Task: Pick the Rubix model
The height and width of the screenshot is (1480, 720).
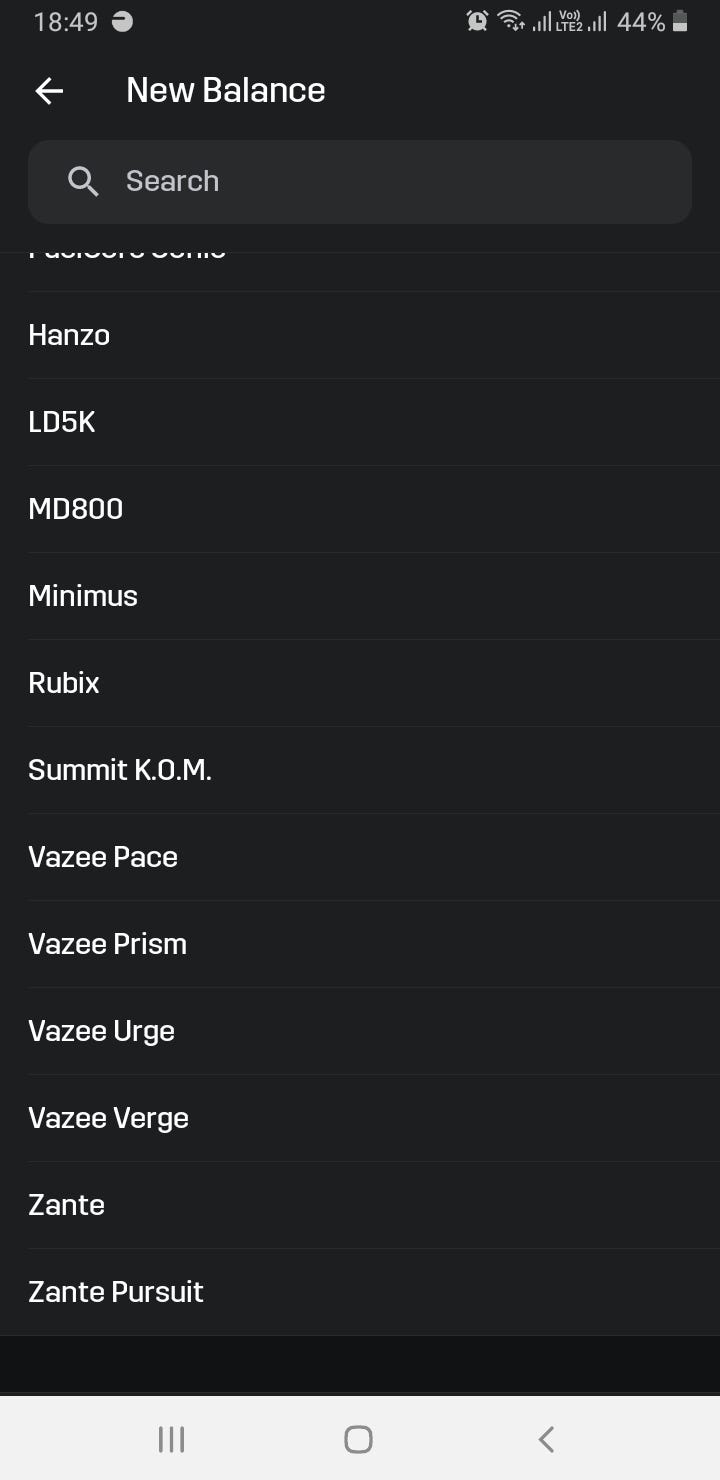Action: (360, 683)
